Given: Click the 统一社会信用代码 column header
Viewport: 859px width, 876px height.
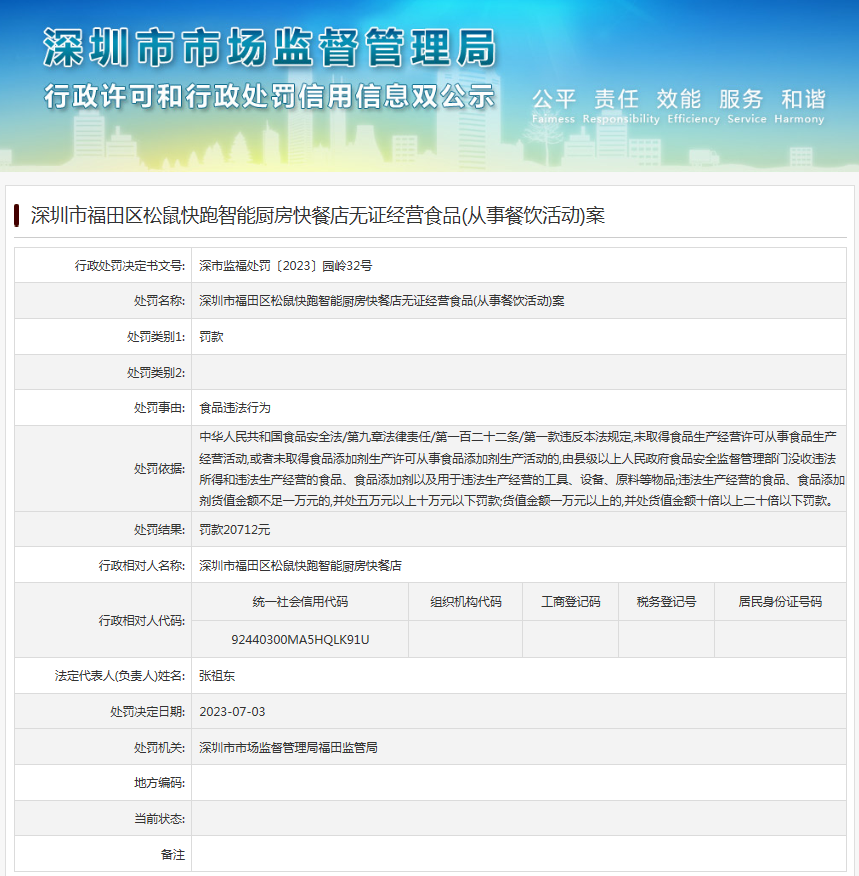Looking at the screenshot, I should [300, 602].
